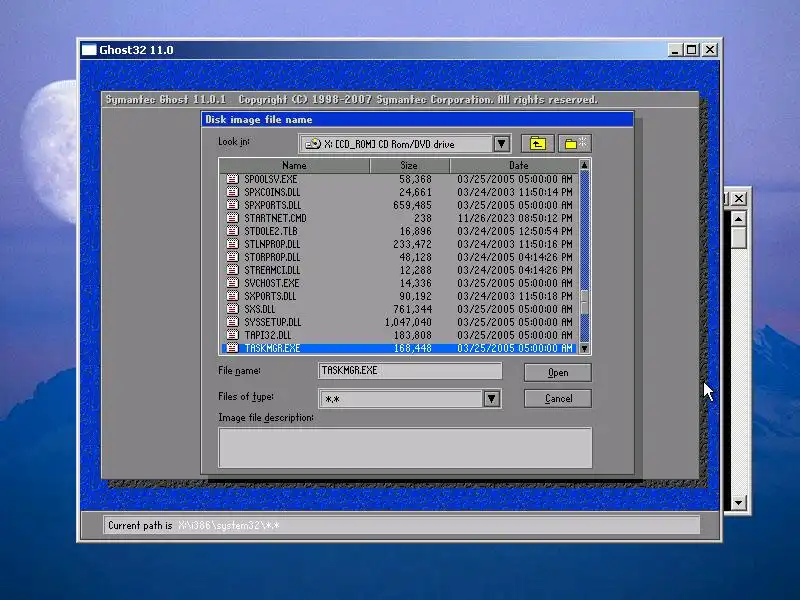Select the STORPROP.DLL file name
The width and height of the screenshot is (800, 600).
(x=272, y=257)
